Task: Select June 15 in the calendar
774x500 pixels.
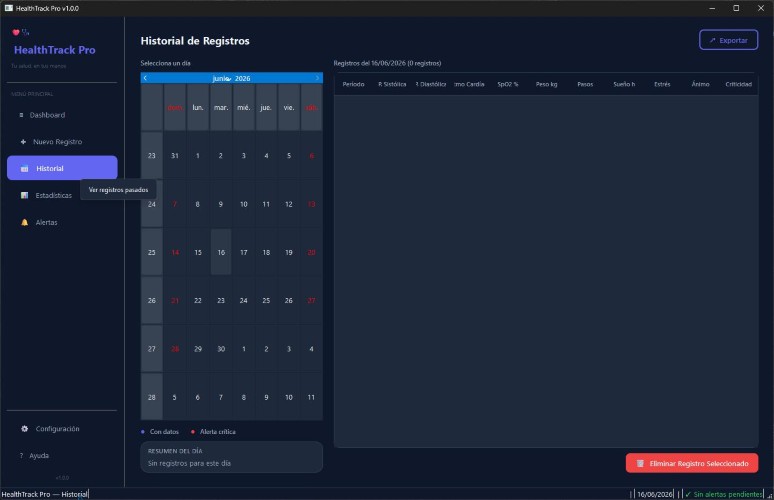Action: click(197, 252)
